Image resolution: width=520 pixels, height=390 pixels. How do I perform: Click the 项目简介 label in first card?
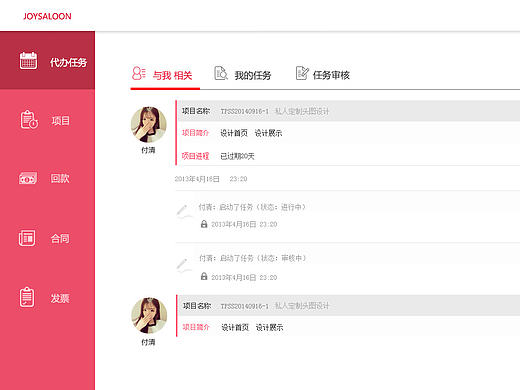195,133
